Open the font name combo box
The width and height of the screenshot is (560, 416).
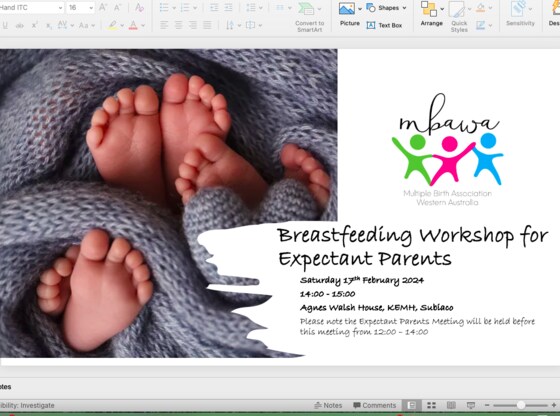tap(31, 7)
